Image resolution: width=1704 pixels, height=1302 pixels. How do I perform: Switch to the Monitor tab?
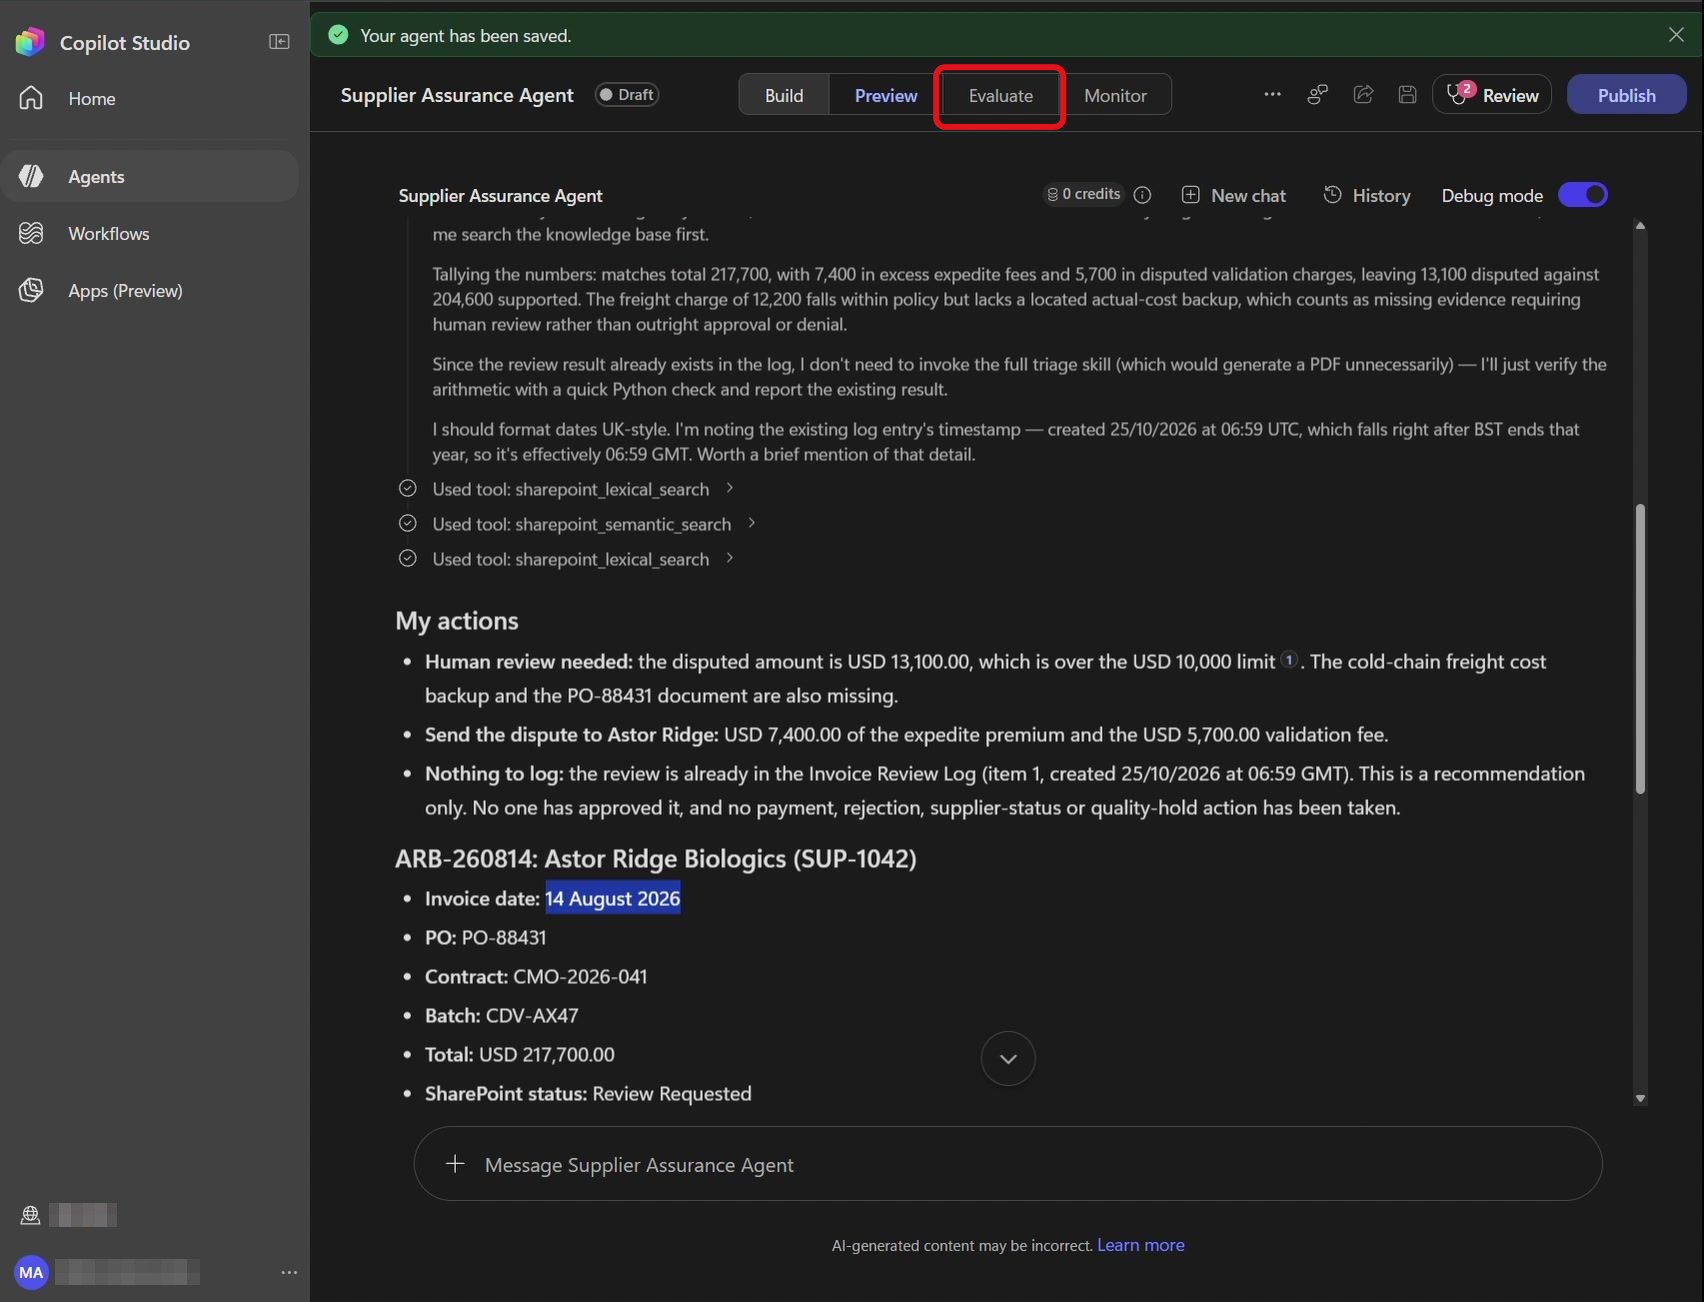1115,95
